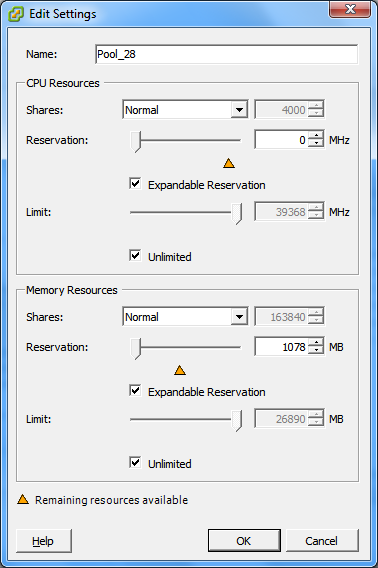The image size is (378, 568).
Task: Click the Remaining resources available triangle icon
Action: pos(23,500)
